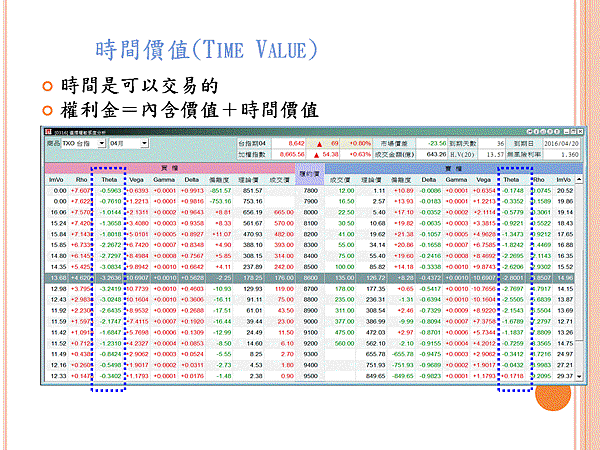Click the expiry date 2016/04/20
Viewport: 600px width, 450px height.
point(562,143)
